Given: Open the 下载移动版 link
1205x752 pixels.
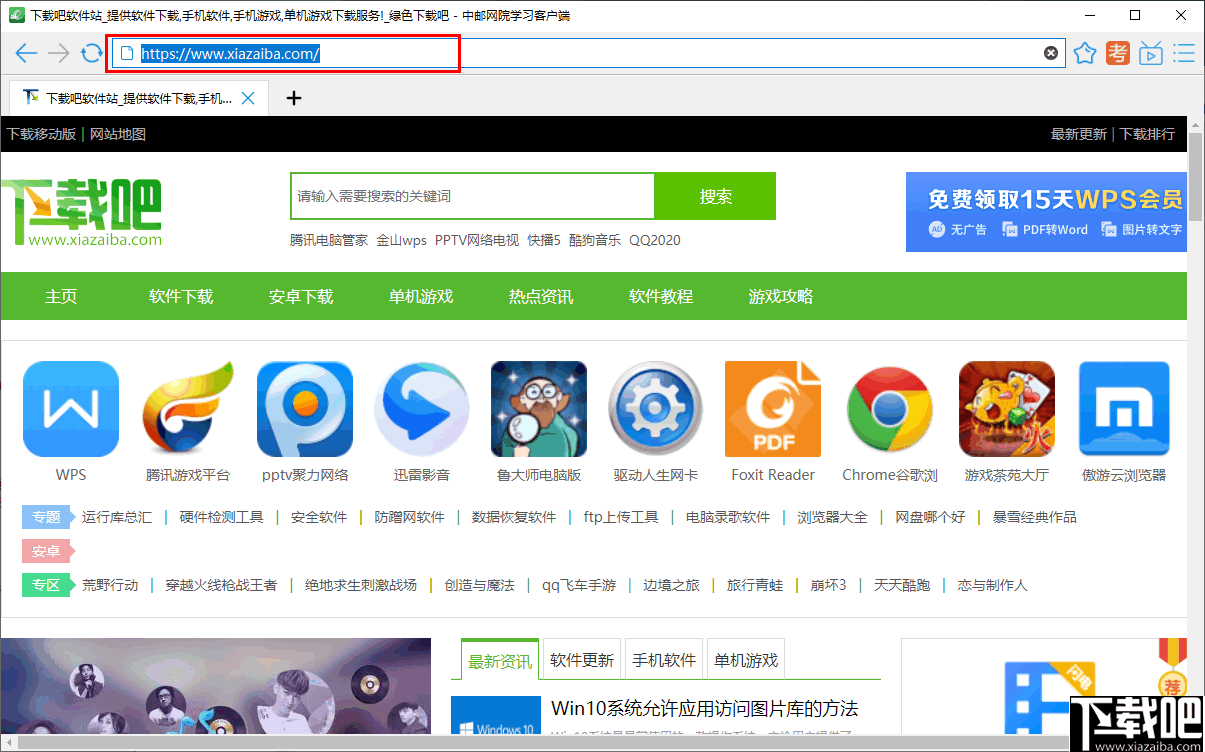Looking at the screenshot, I should [41, 133].
